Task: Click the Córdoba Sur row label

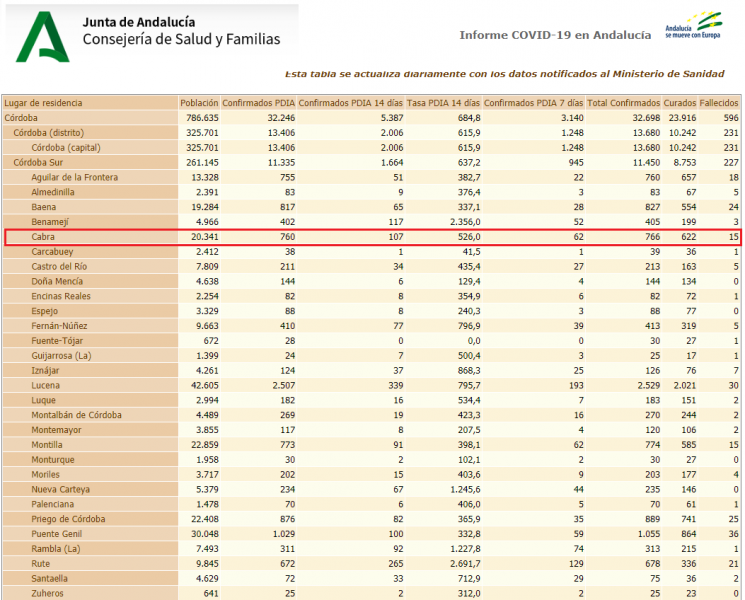Action: 38,162
